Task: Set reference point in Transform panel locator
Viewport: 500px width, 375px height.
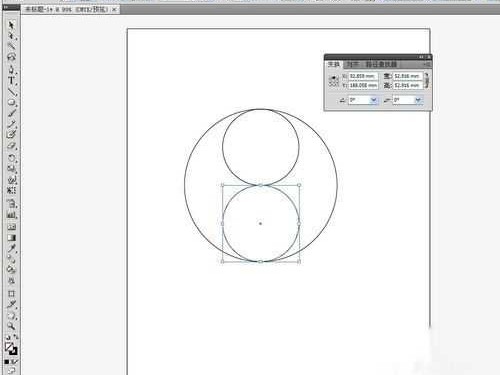Action: point(334,81)
